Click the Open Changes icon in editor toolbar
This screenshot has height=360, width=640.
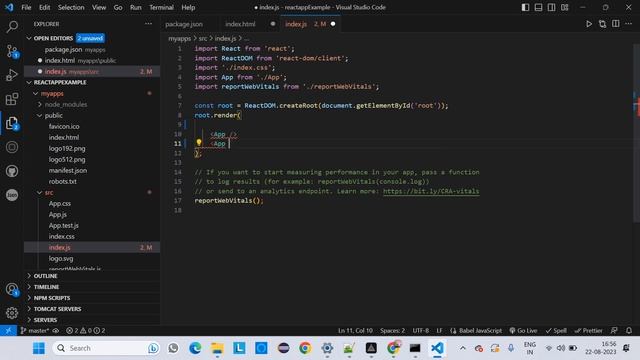click(602, 24)
